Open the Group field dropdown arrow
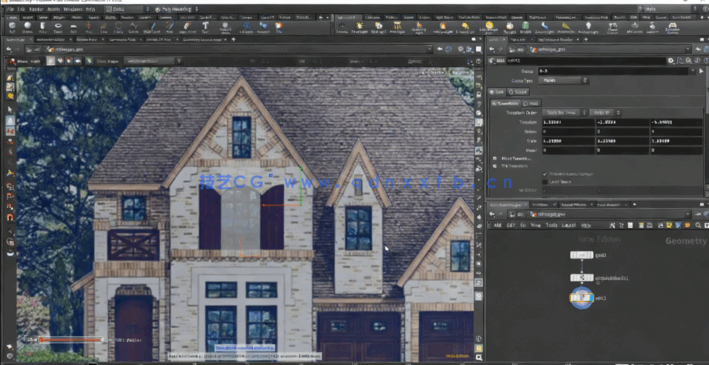Screen dimensions: 709x365 pyautogui.click(x=694, y=71)
